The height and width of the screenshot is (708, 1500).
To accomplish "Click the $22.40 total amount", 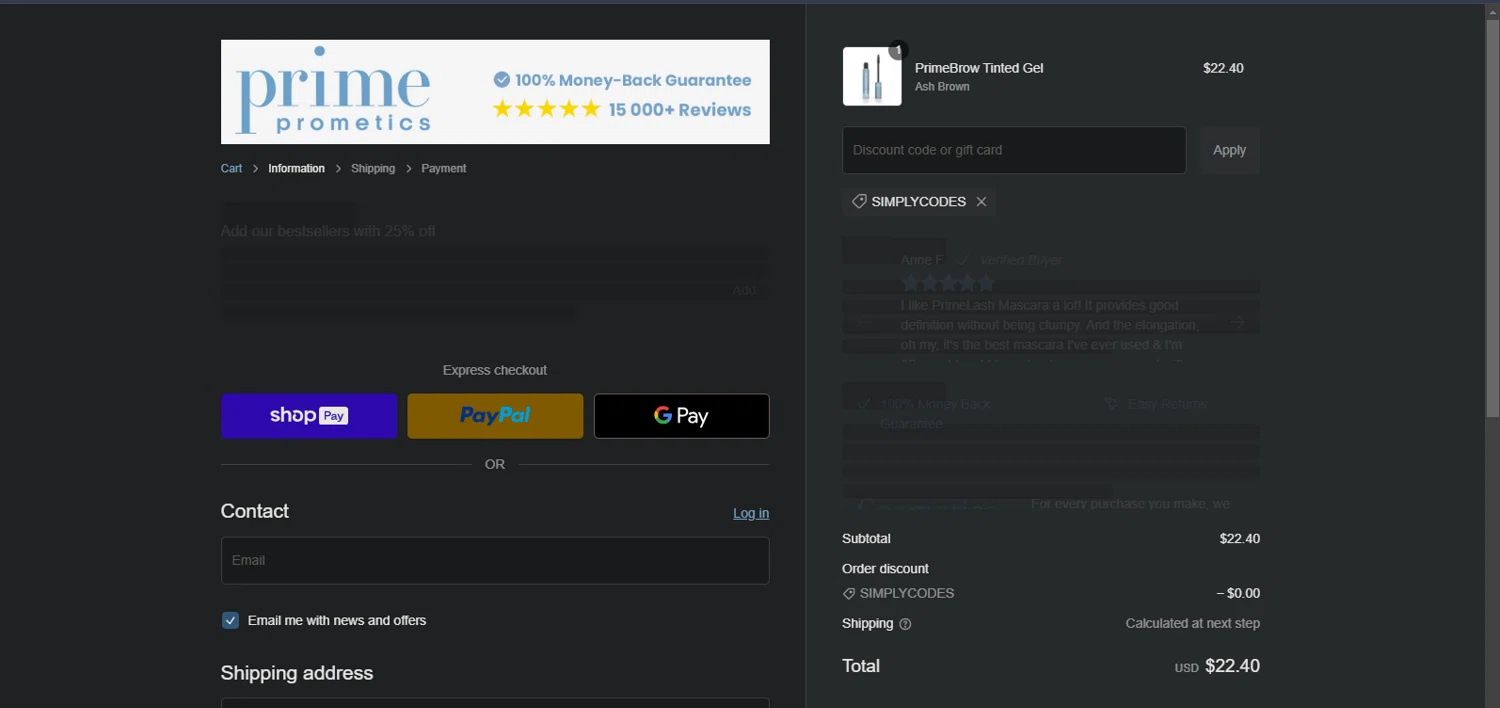I will (1232, 666).
